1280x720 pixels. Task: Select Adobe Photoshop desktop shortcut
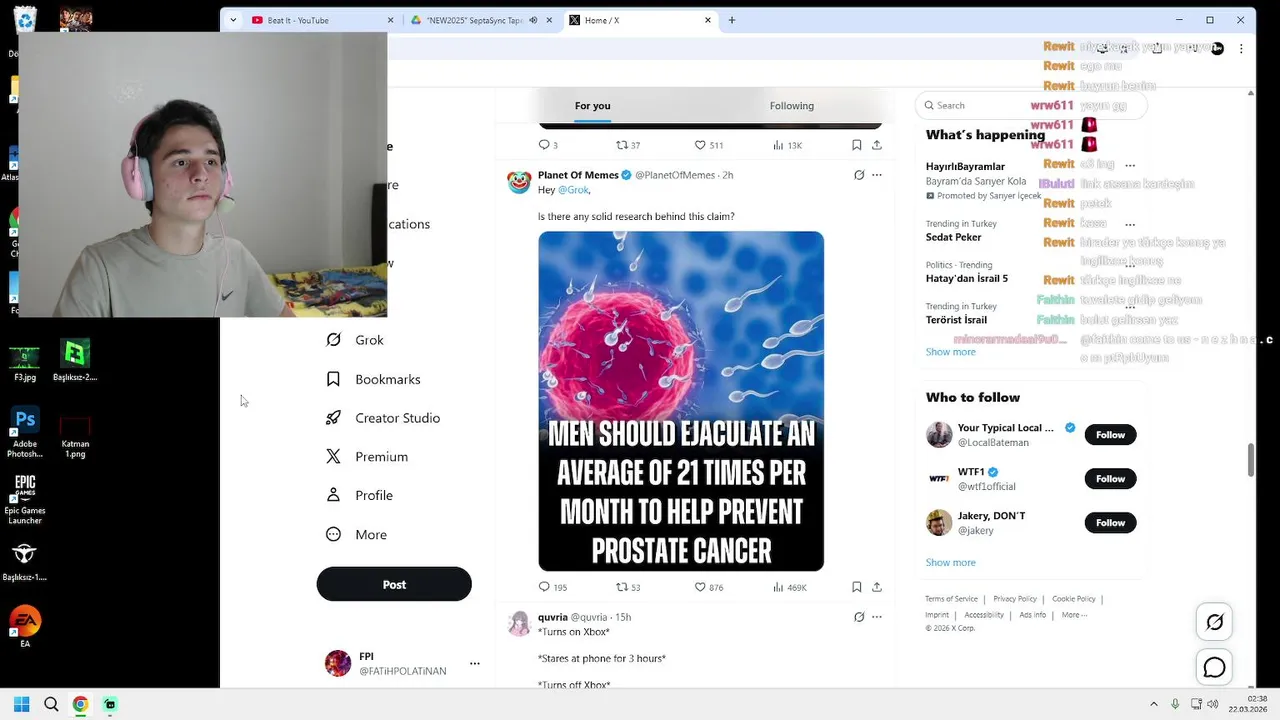[25, 432]
